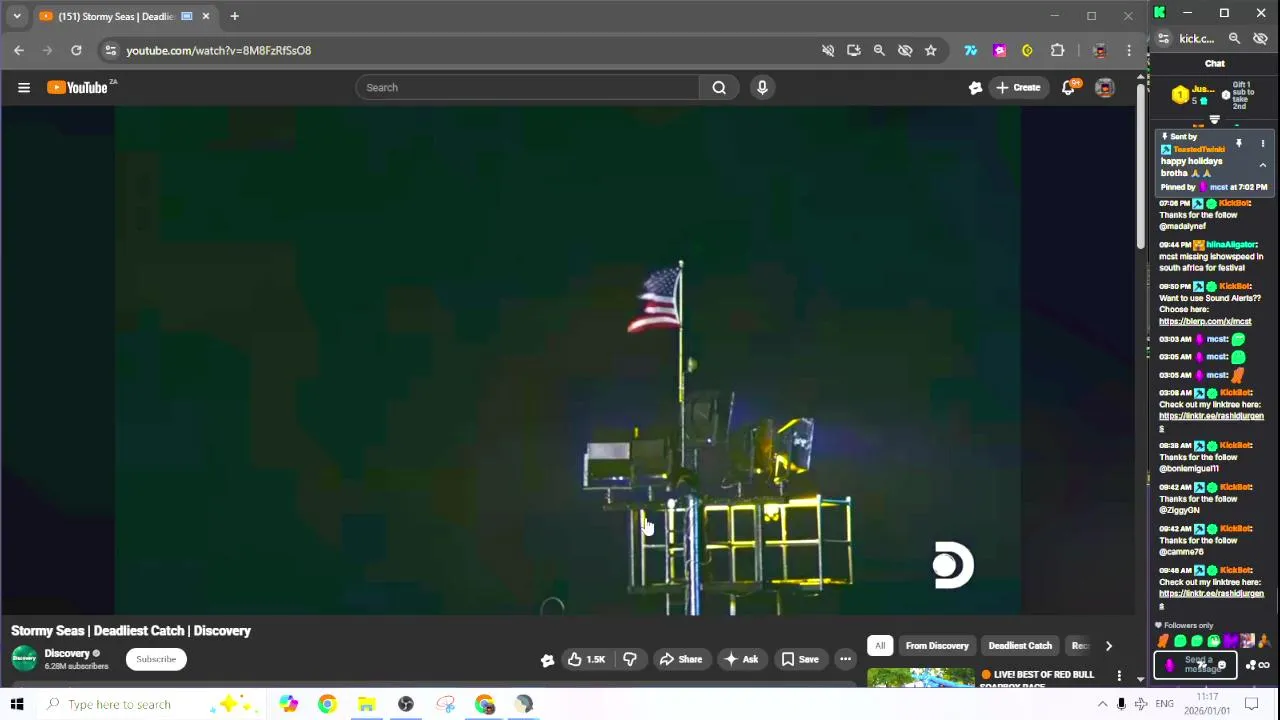This screenshot has width=1280, height=720.
Task: Open the pink extension icon
Action: point(999,50)
